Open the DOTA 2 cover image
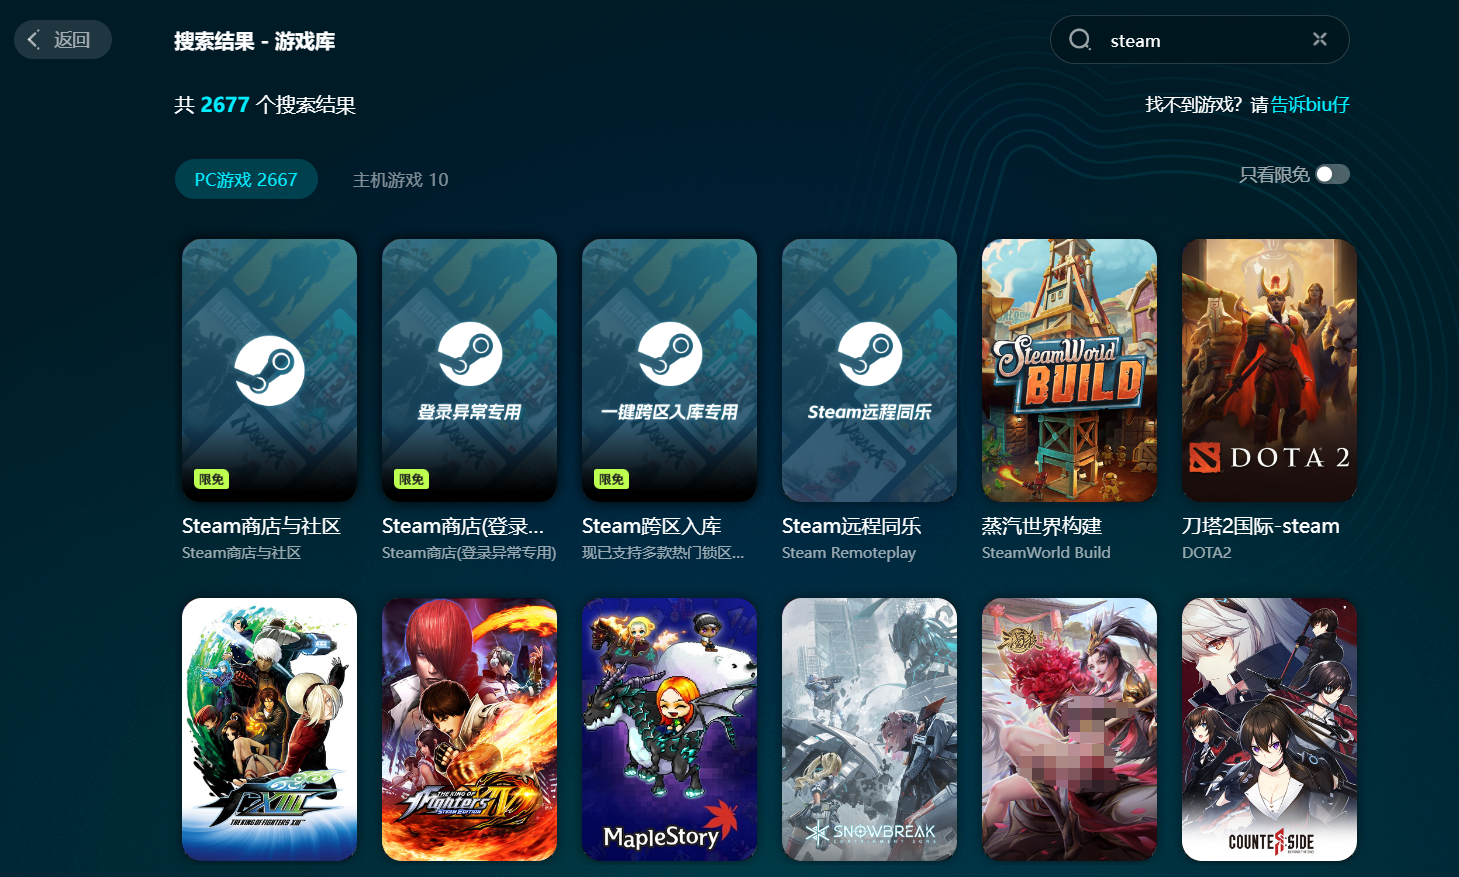Viewport: 1459px width, 877px height. 1269,370
